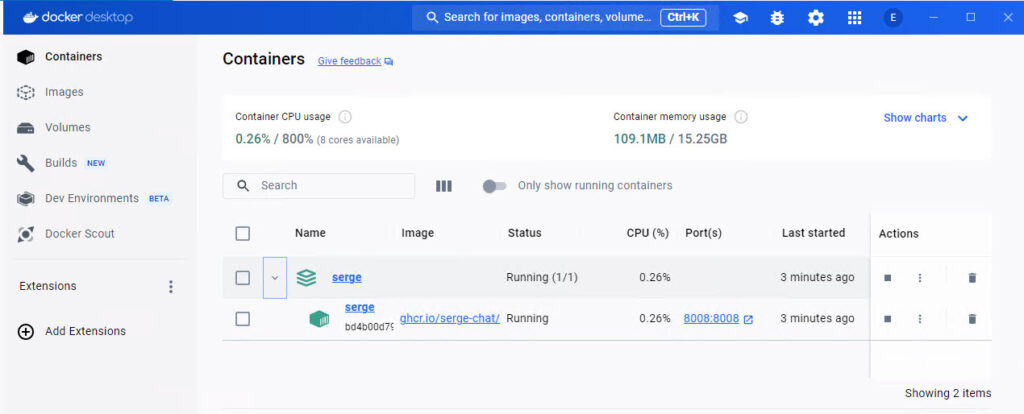Click the external link icon beside 8008:8008
Screen dimensions: 1024x414
[748, 319]
